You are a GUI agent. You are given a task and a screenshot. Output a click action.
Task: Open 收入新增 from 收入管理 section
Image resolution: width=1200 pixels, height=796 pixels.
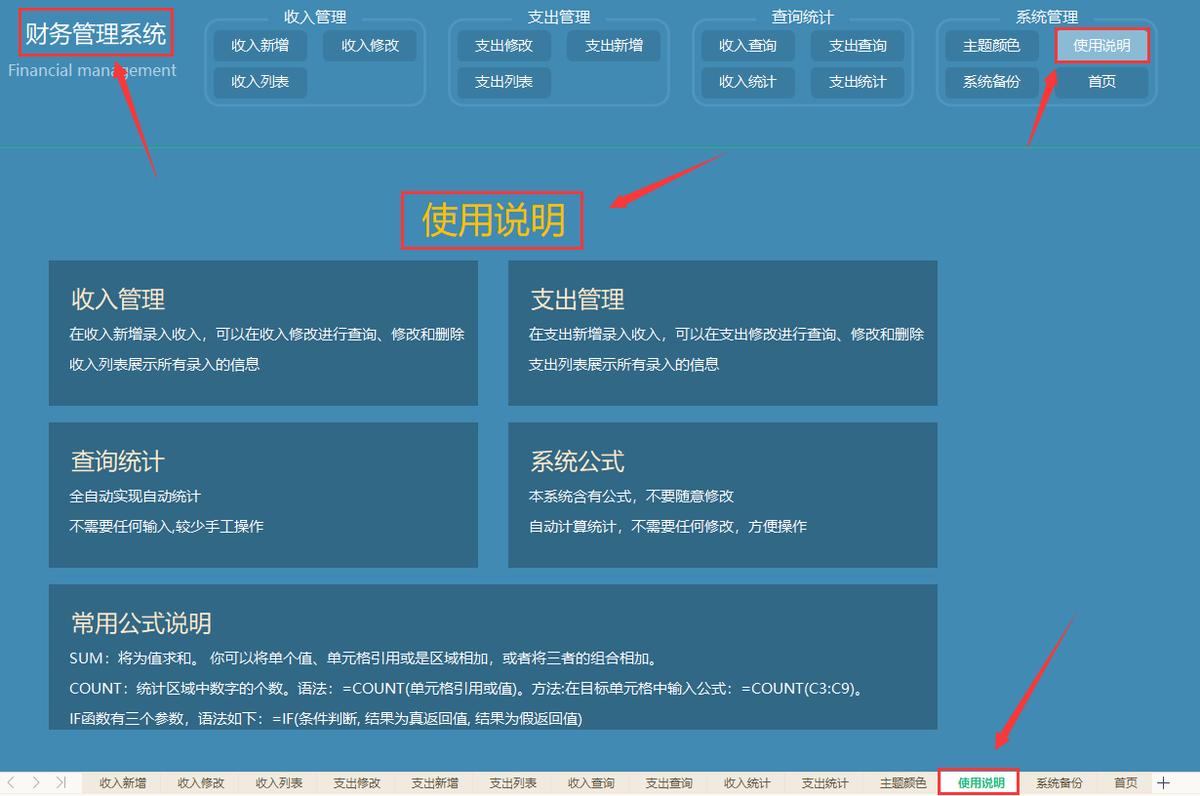point(260,44)
